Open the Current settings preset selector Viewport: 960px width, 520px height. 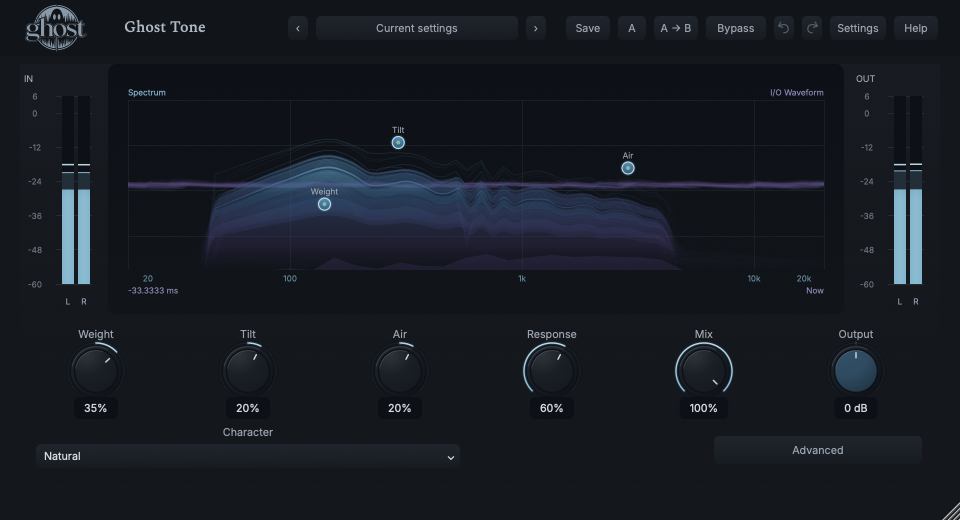point(416,28)
